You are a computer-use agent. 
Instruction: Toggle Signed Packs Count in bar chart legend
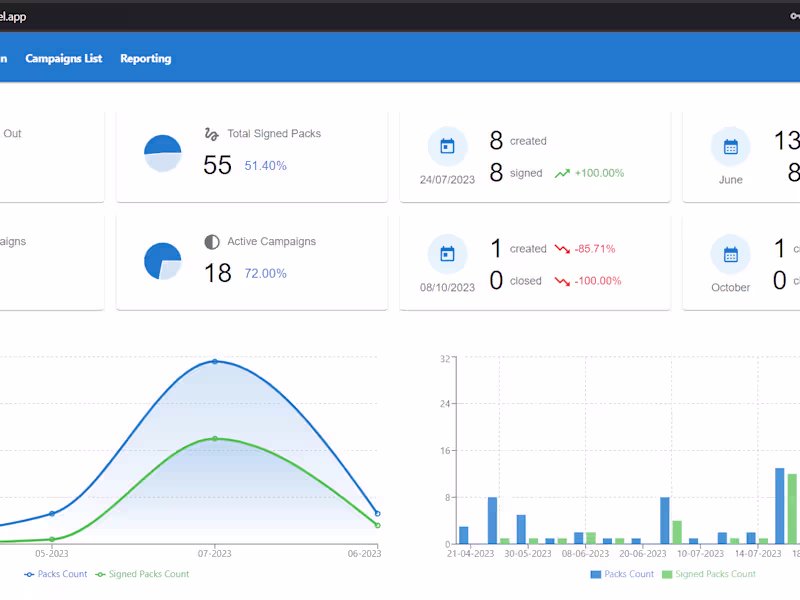point(709,574)
